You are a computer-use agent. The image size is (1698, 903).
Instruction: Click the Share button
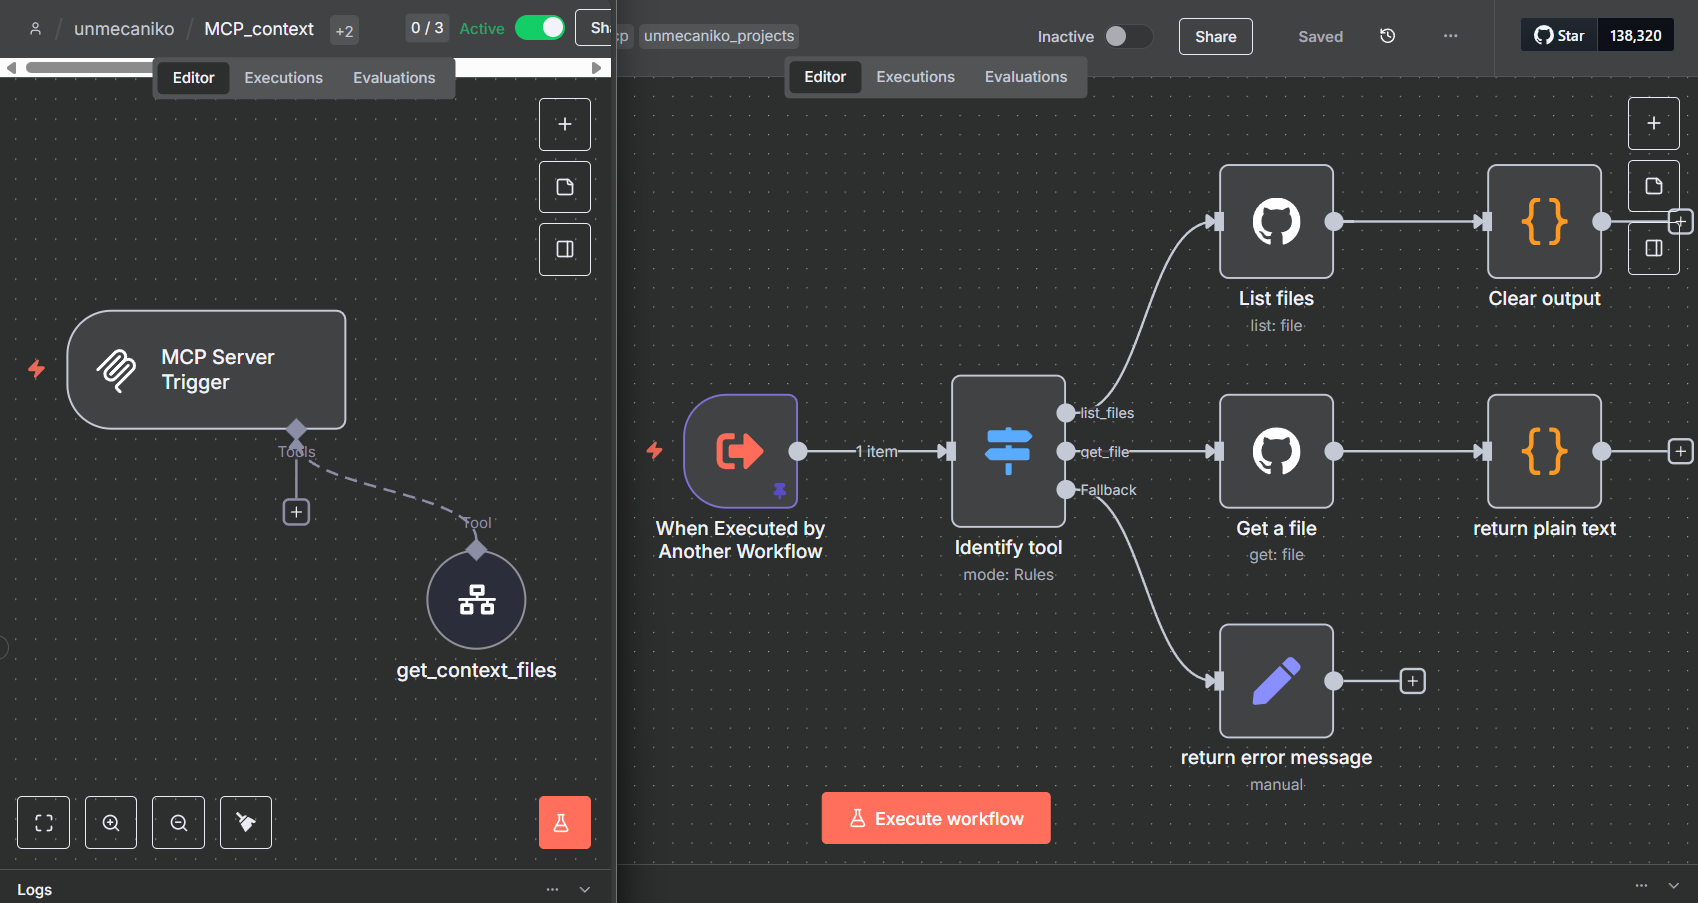[x=1215, y=36]
